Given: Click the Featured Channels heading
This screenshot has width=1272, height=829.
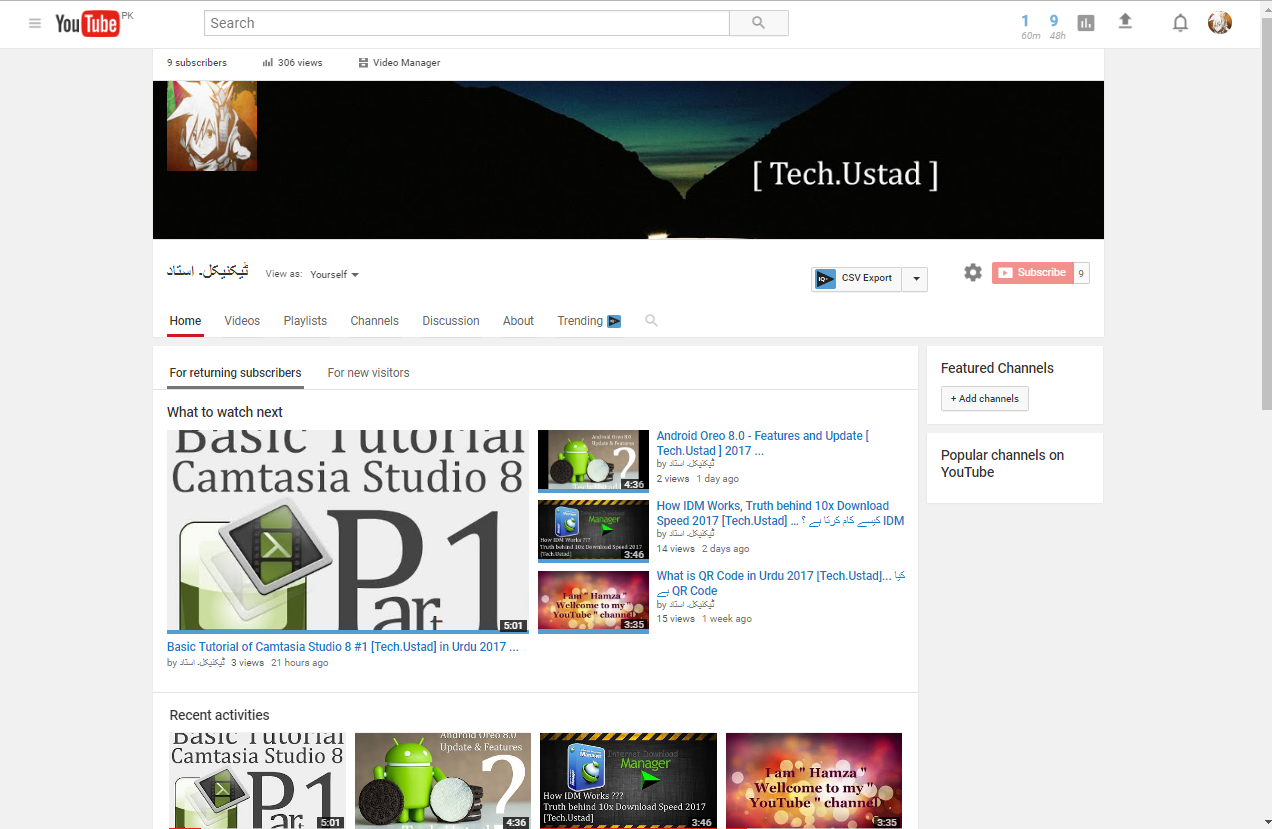Looking at the screenshot, I should pos(997,368).
